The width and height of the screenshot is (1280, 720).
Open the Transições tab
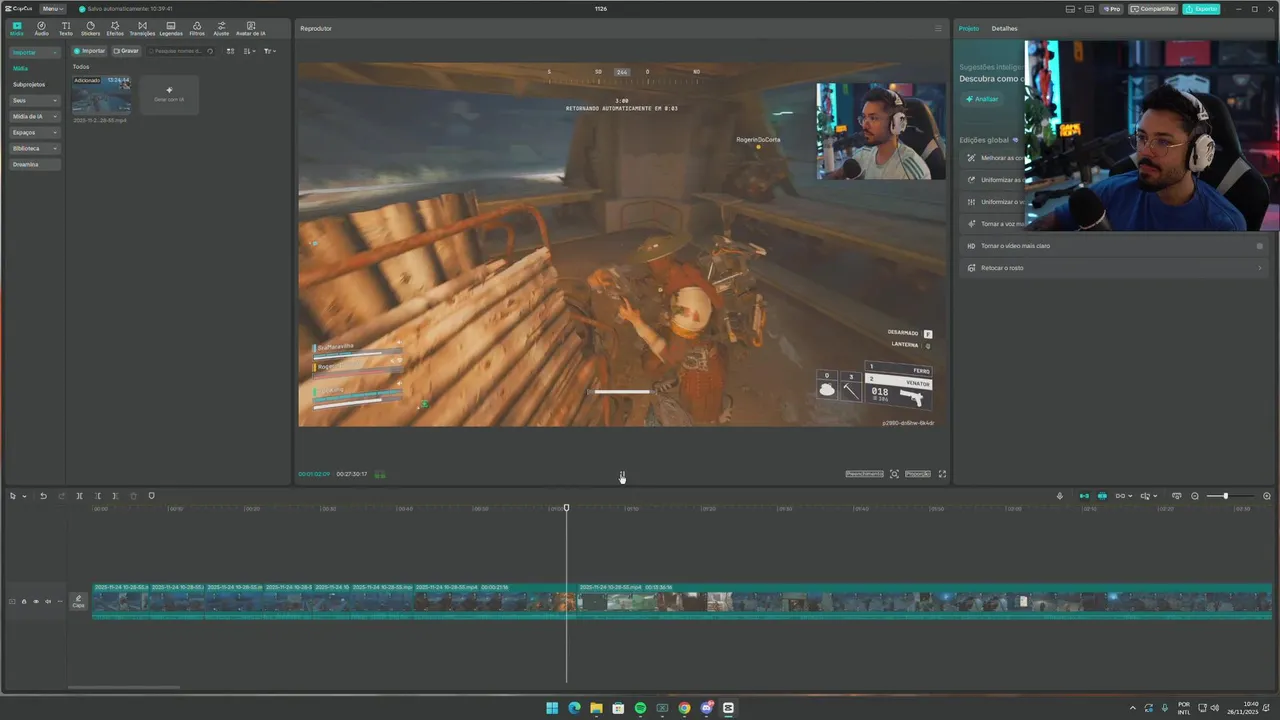click(142, 28)
